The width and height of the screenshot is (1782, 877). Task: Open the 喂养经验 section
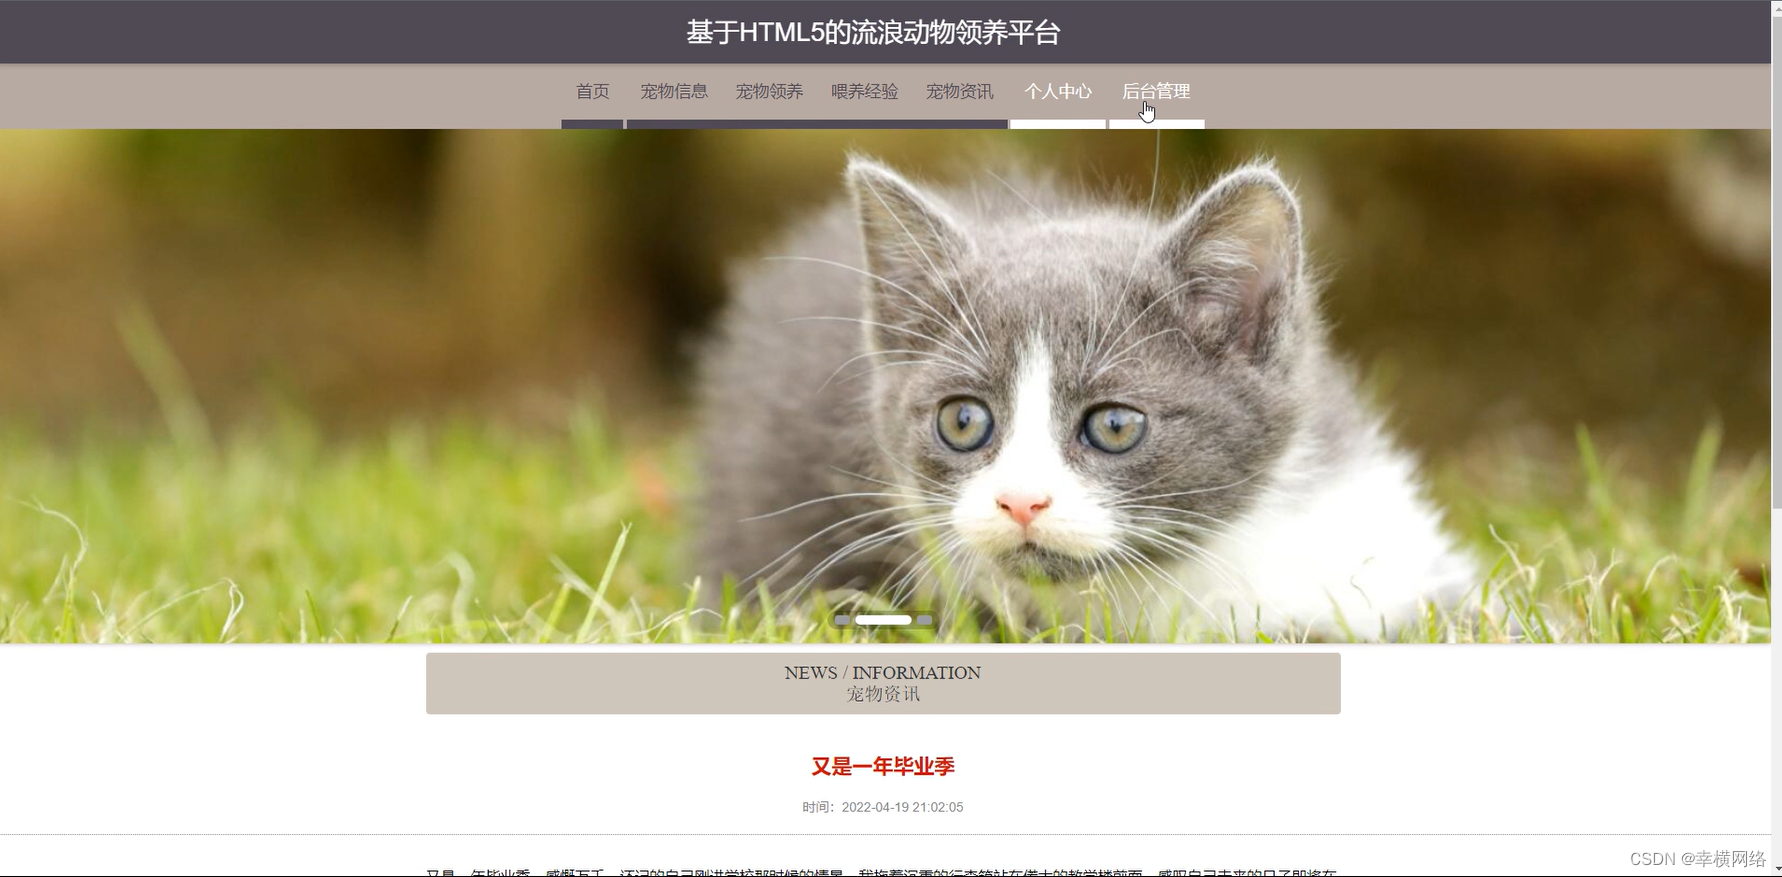coord(864,92)
